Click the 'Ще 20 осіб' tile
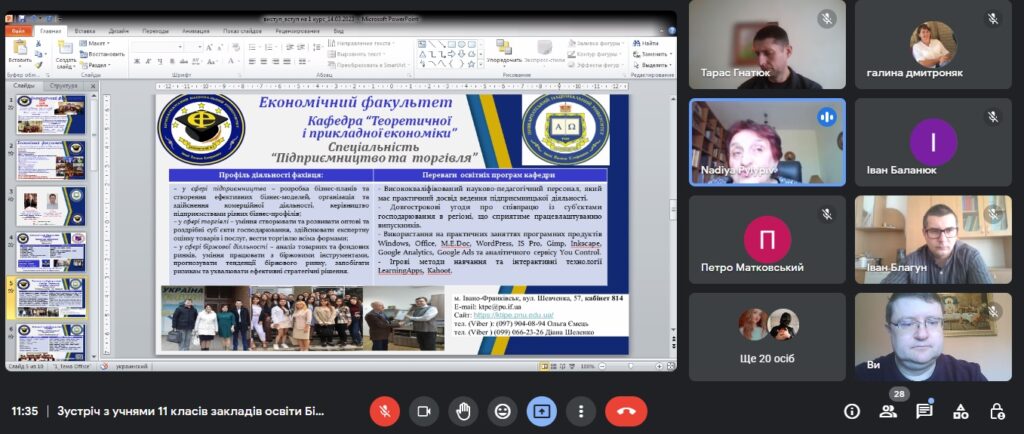Image resolution: width=1024 pixels, height=434 pixels. click(767, 336)
